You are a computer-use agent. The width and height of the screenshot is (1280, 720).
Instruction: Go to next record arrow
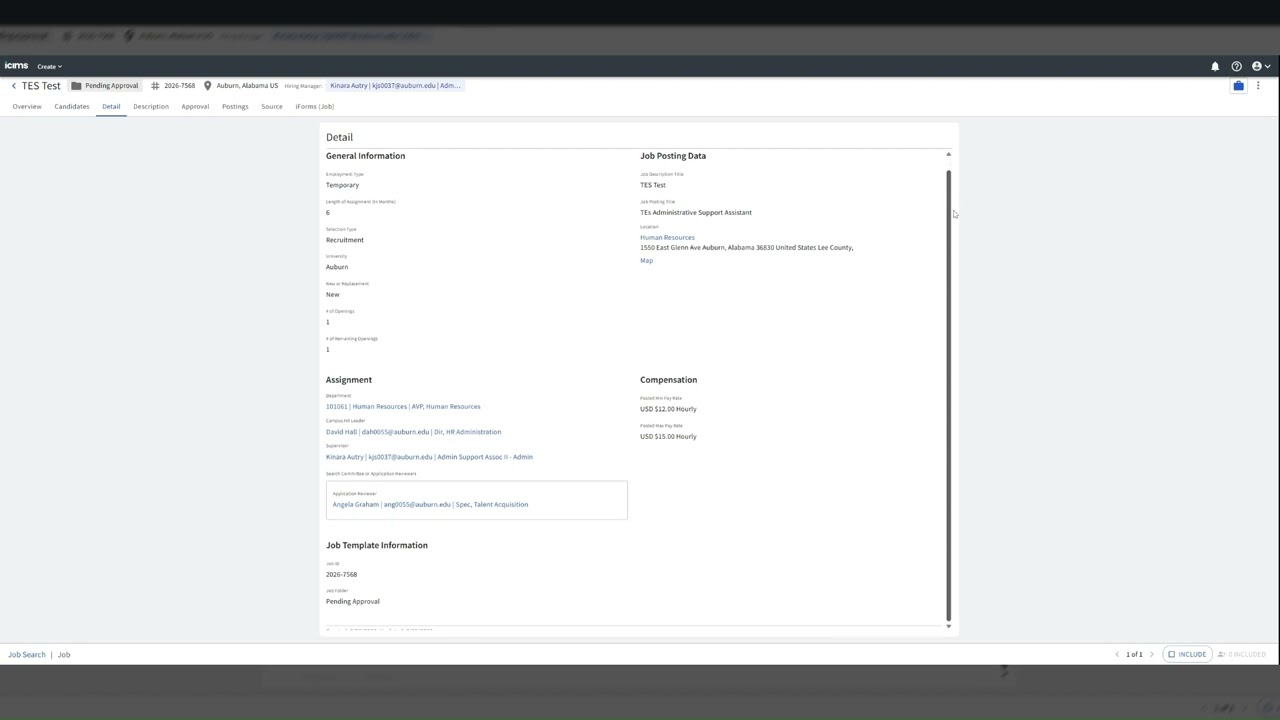click(x=1151, y=655)
